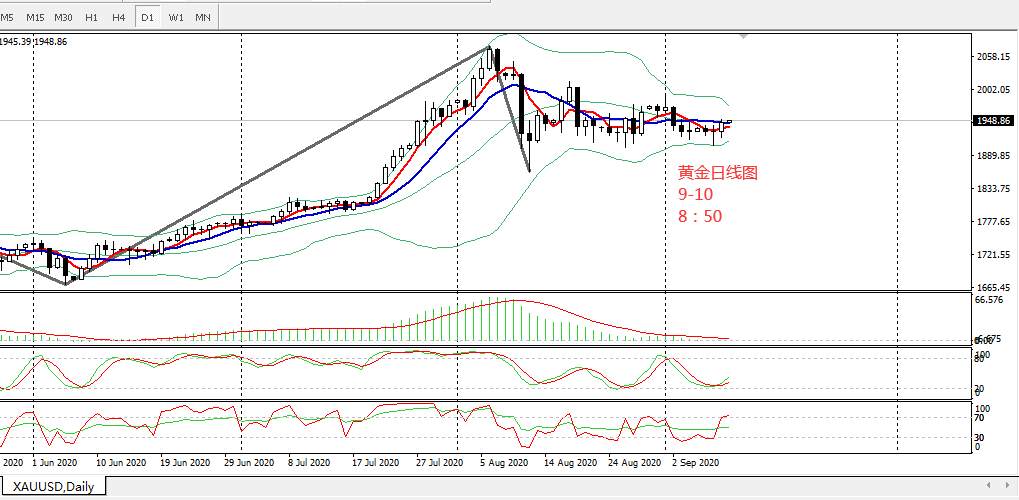
Task: Toggle the active D1 daily timeframe
Action: click(148, 18)
